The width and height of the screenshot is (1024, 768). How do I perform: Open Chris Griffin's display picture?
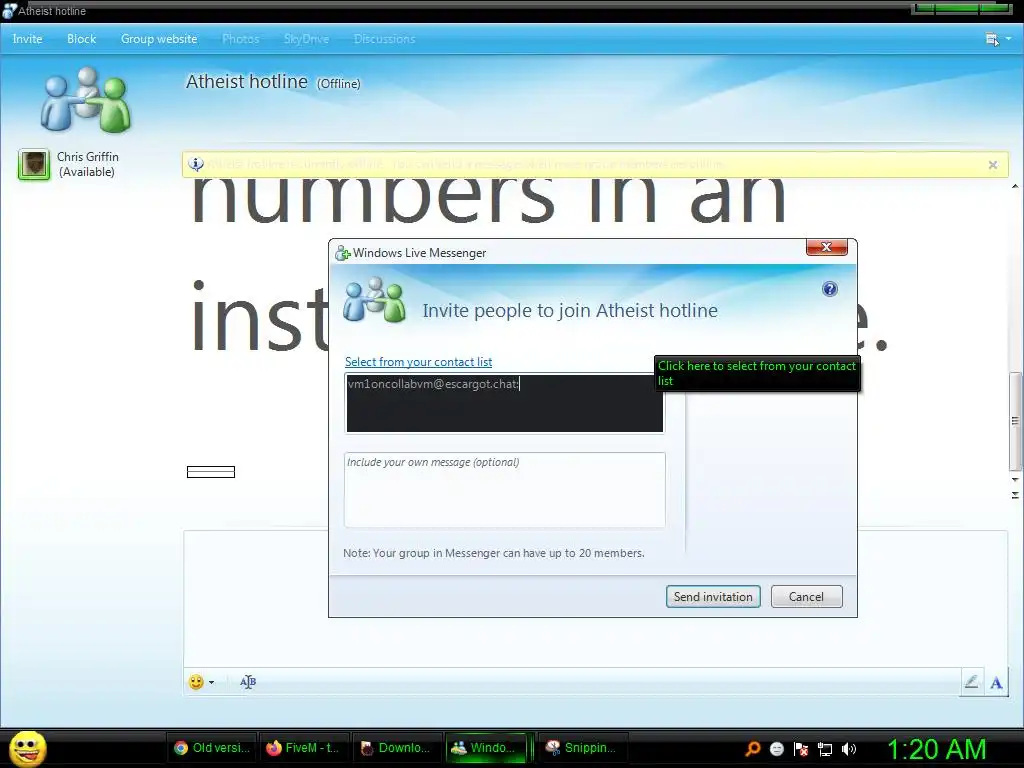pos(33,164)
